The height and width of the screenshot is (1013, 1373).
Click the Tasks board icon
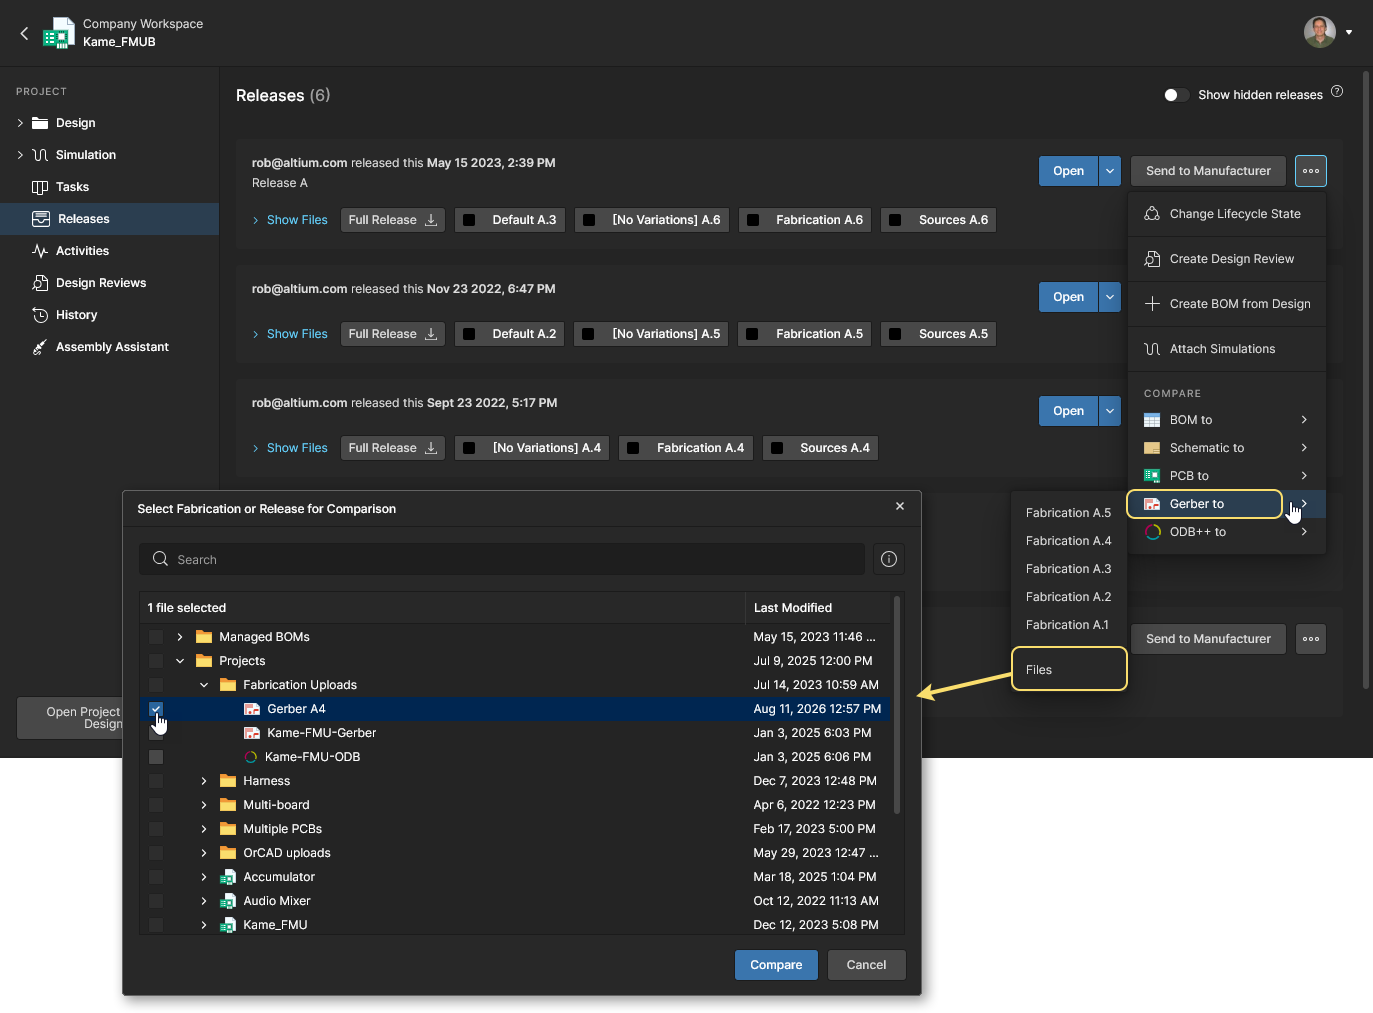(40, 187)
